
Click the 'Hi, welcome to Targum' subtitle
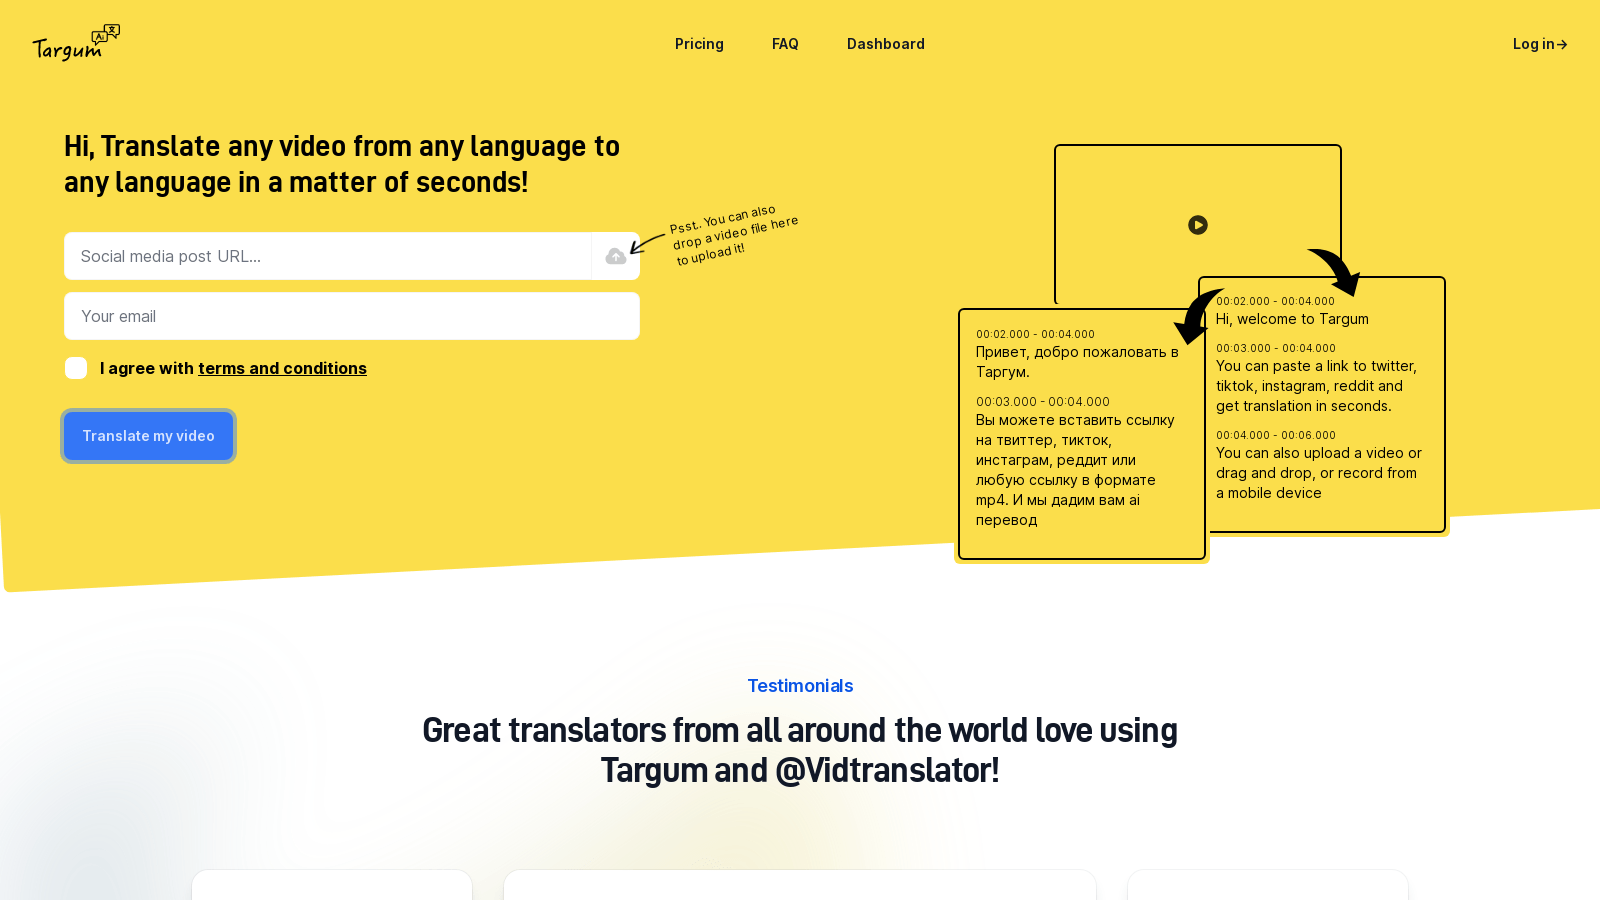[1292, 319]
